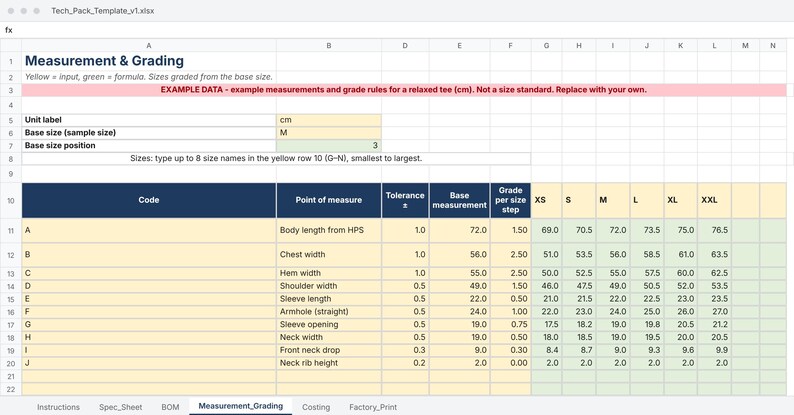Viewport: 794px width, 415px height.
Task: Switch to the Instructions sheet tab
Action: (x=58, y=407)
